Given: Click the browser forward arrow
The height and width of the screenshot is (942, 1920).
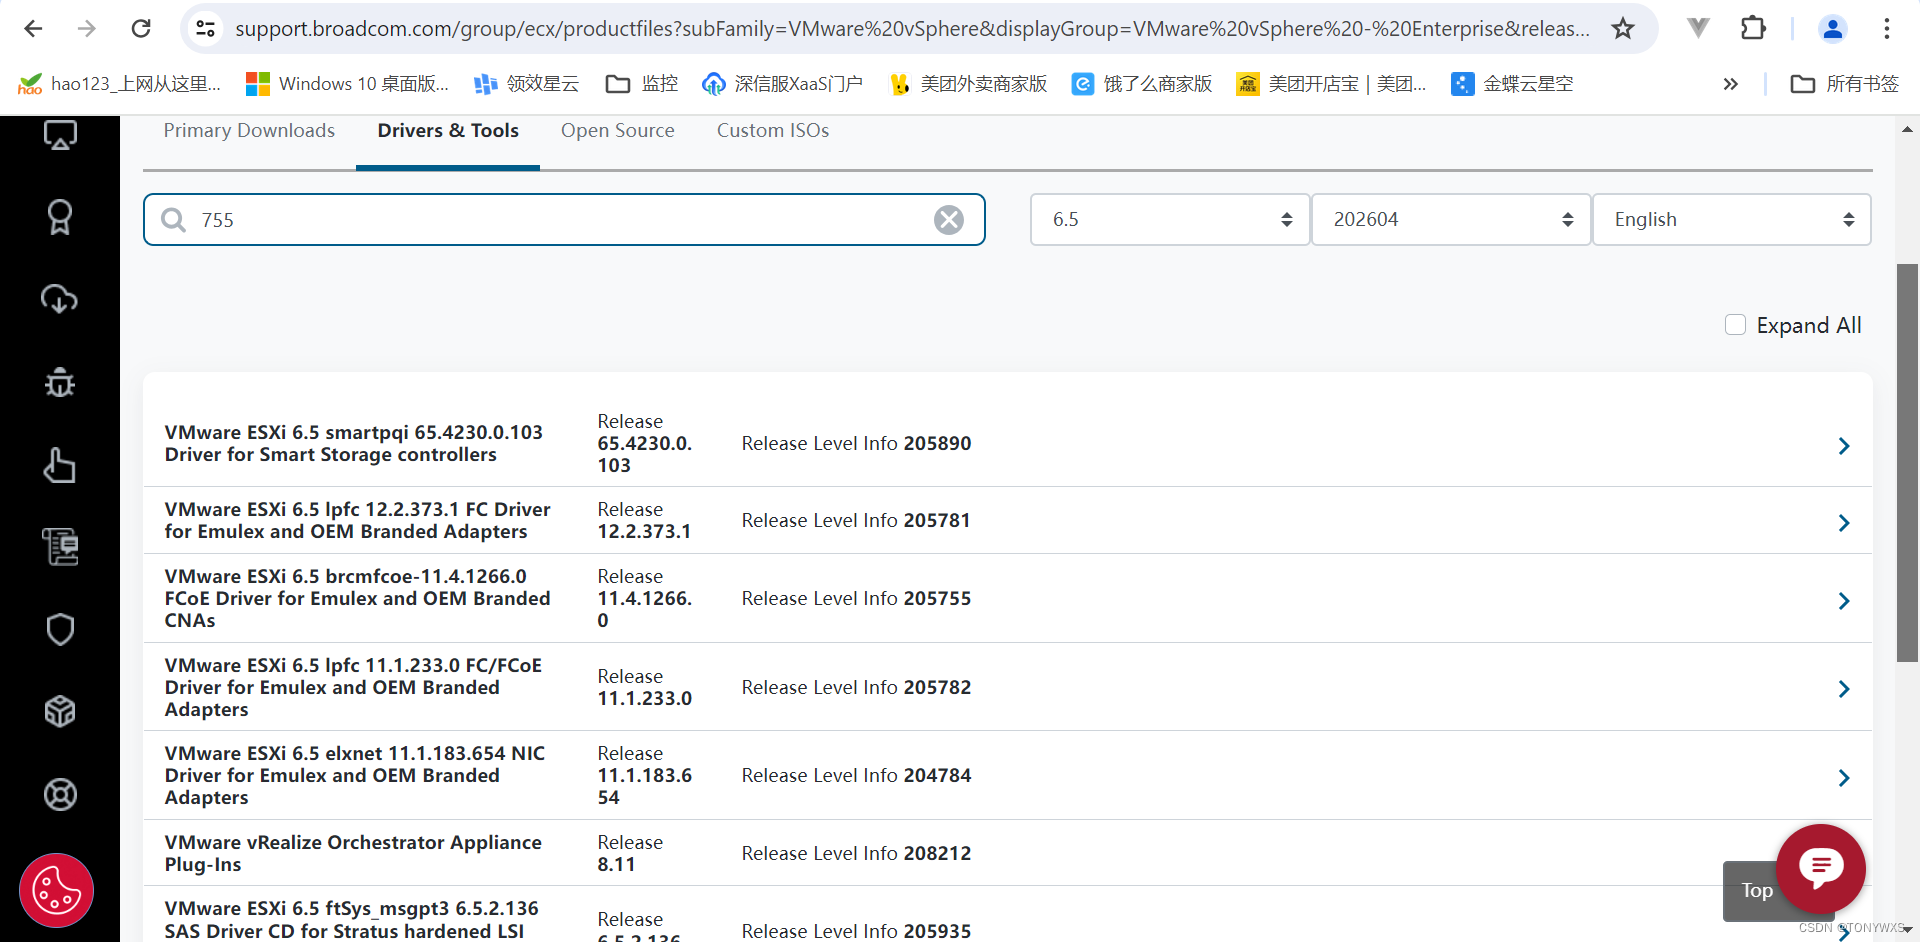Looking at the screenshot, I should (87, 28).
